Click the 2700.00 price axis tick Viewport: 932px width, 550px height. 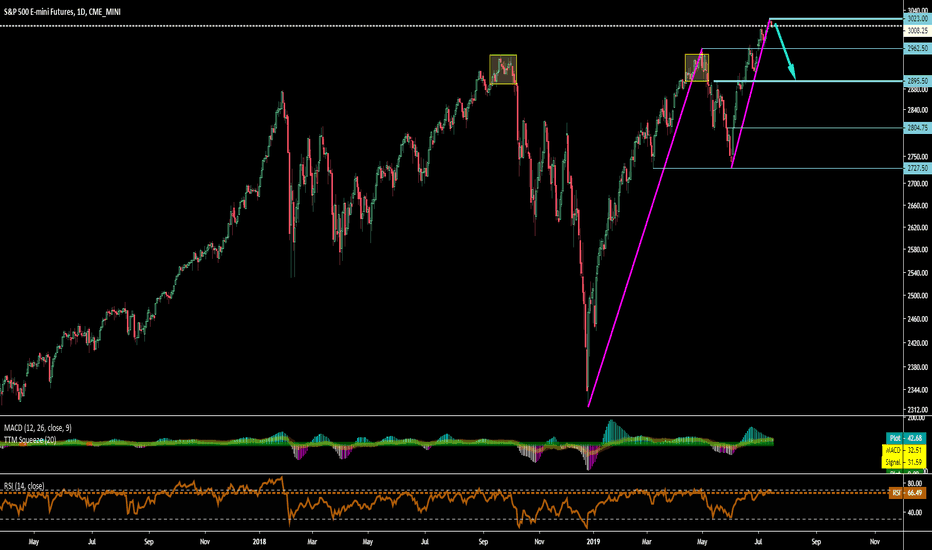[918, 184]
